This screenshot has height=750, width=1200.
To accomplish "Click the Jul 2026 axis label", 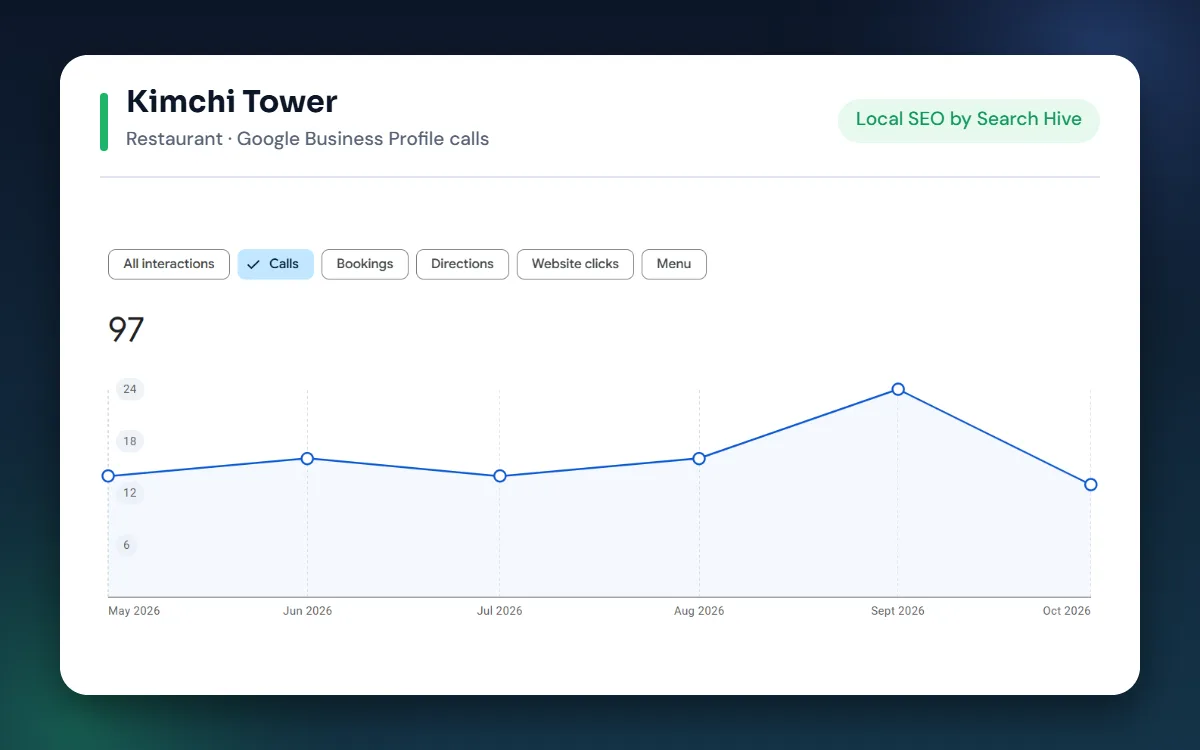I will (x=500, y=611).
